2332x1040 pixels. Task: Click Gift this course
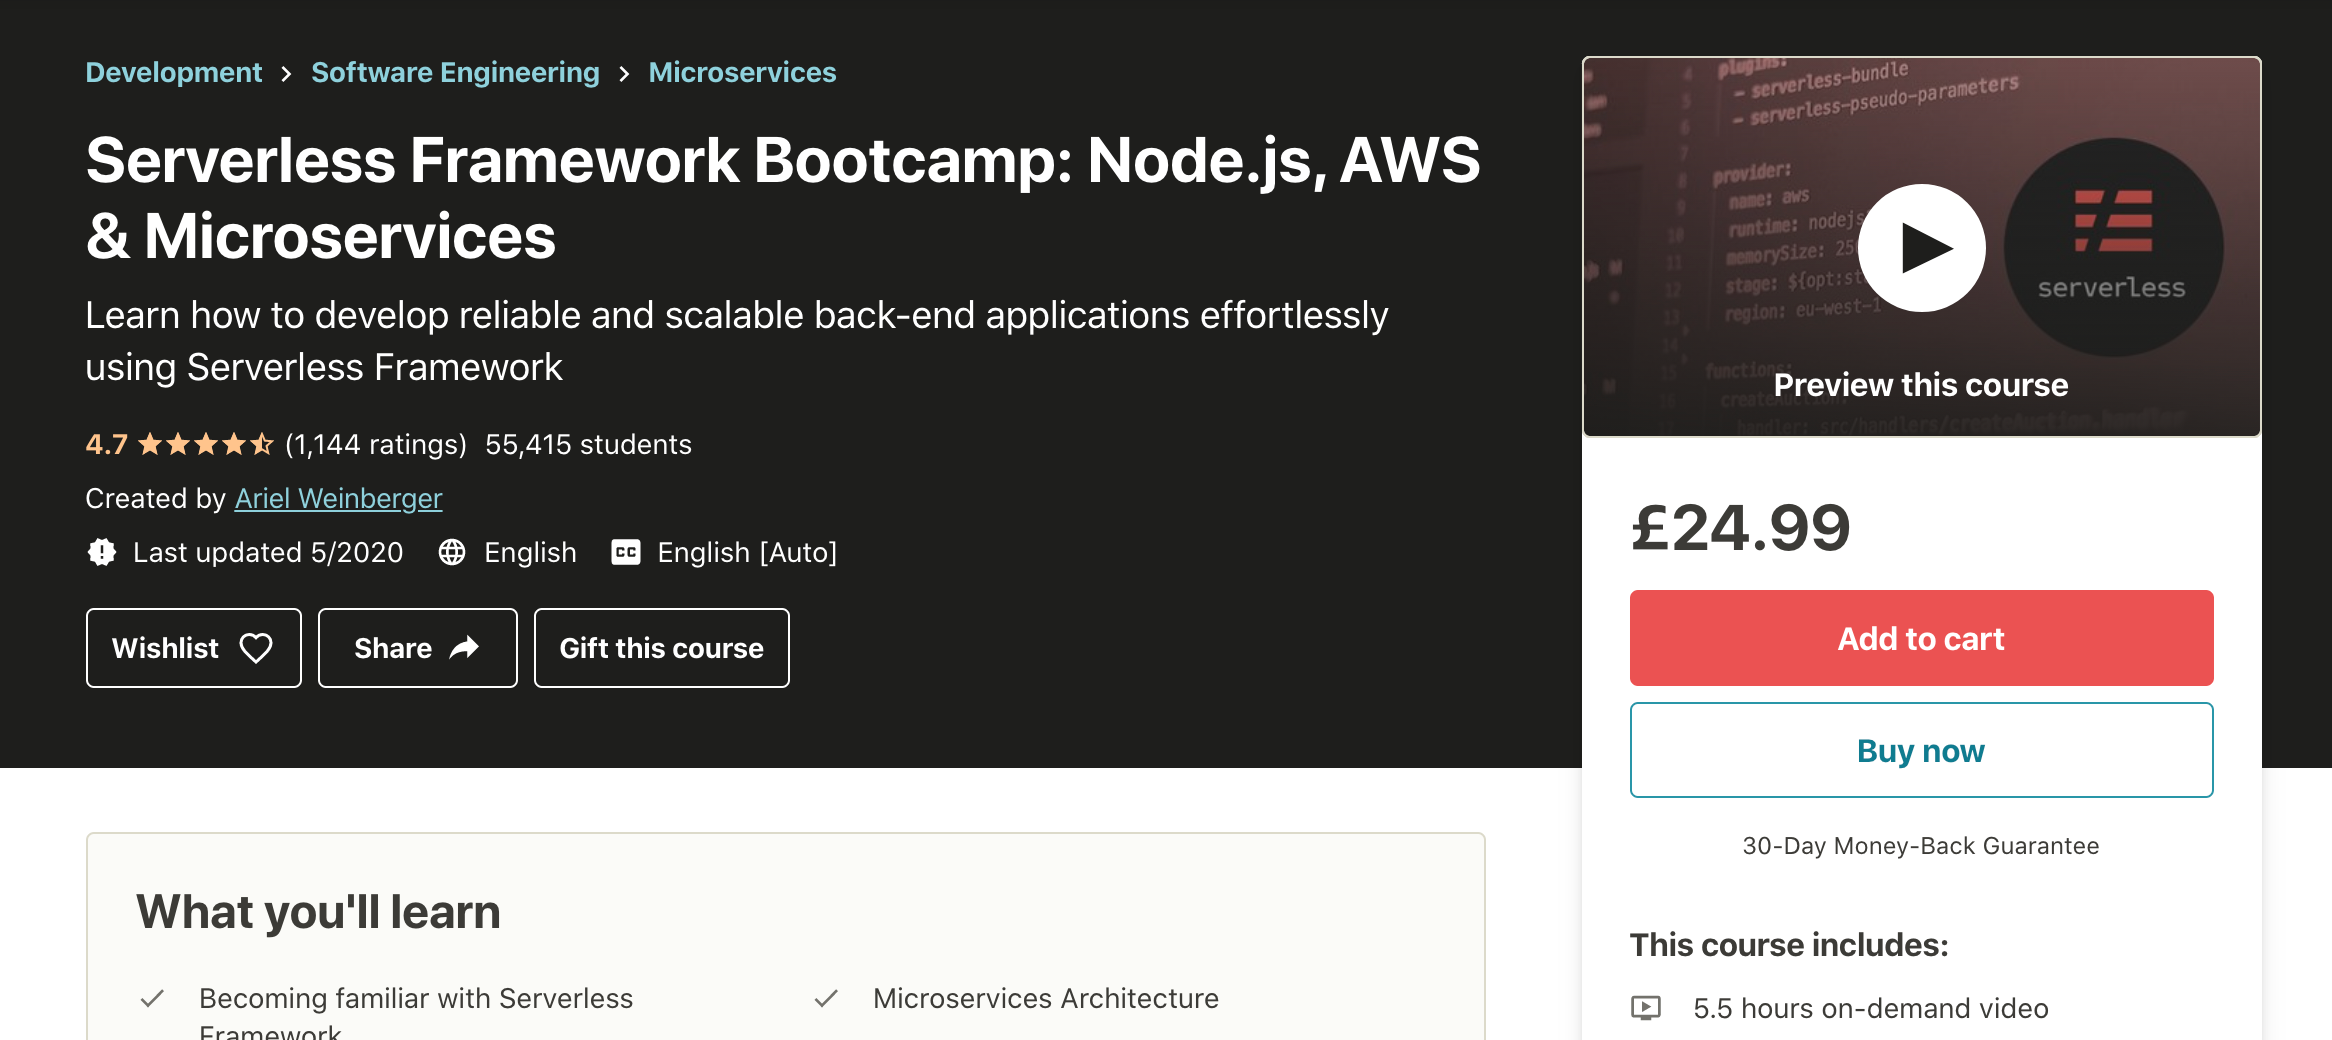(x=661, y=648)
